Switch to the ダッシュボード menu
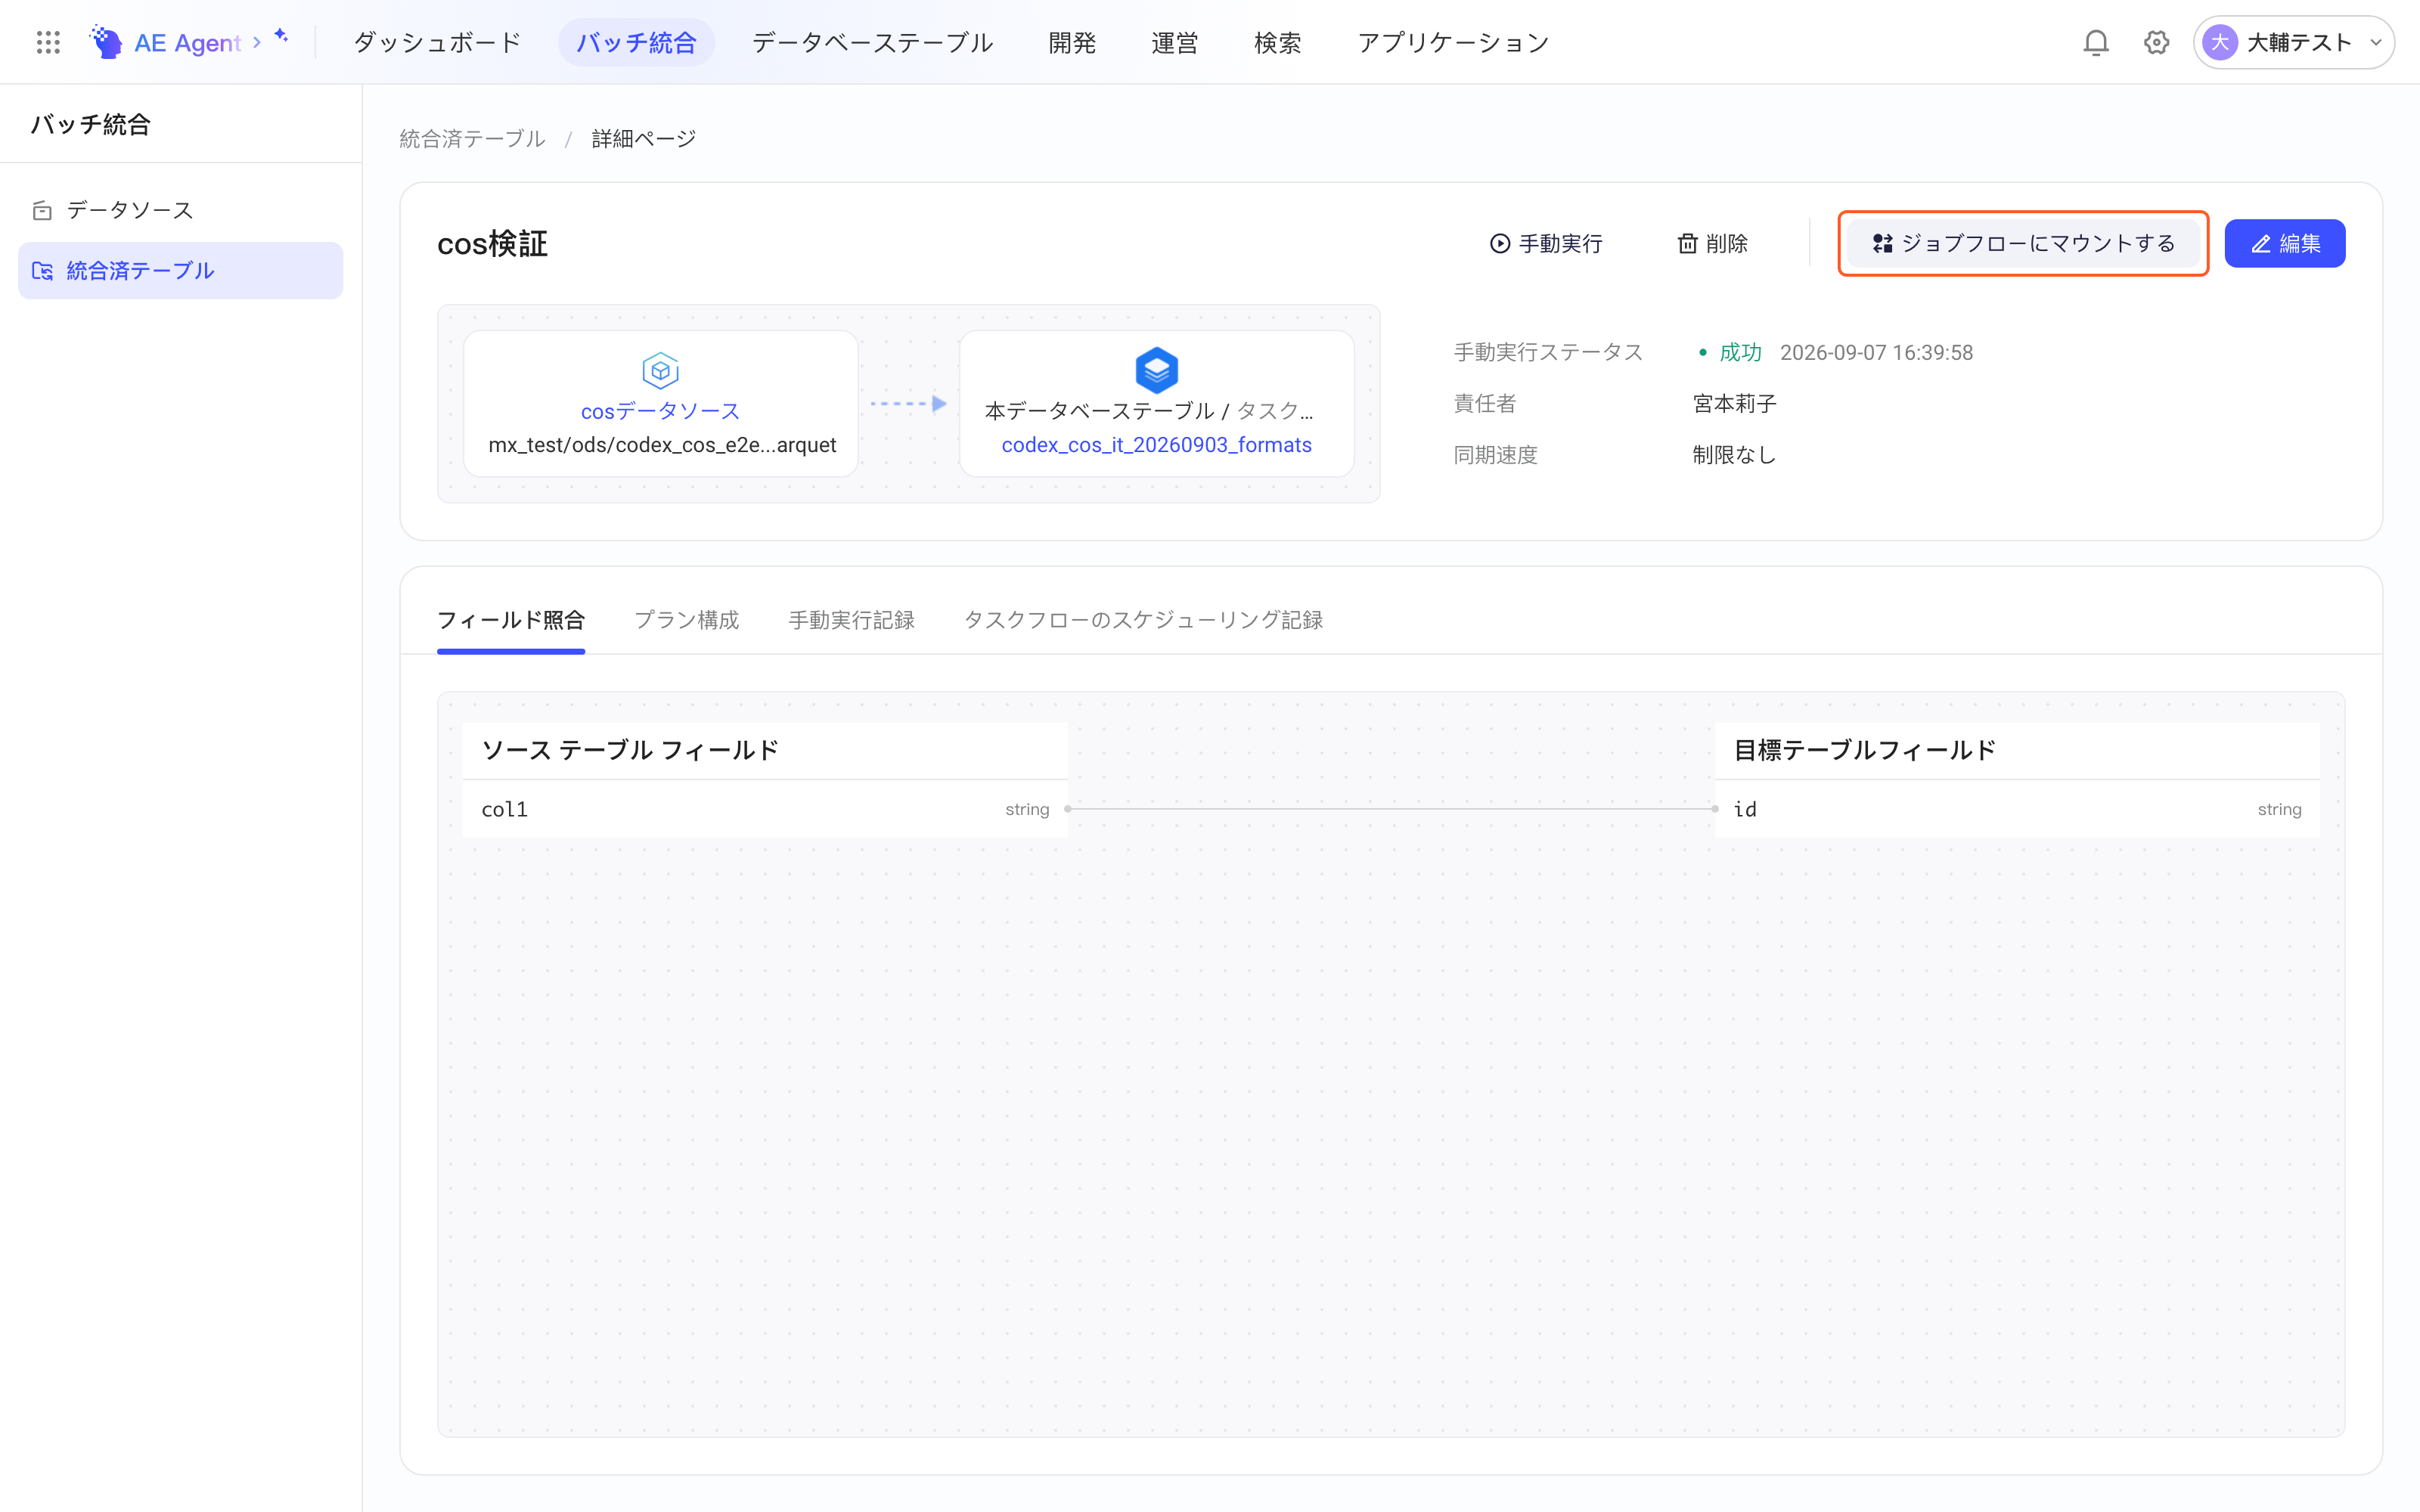This screenshot has width=2420, height=1512. point(437,42)
